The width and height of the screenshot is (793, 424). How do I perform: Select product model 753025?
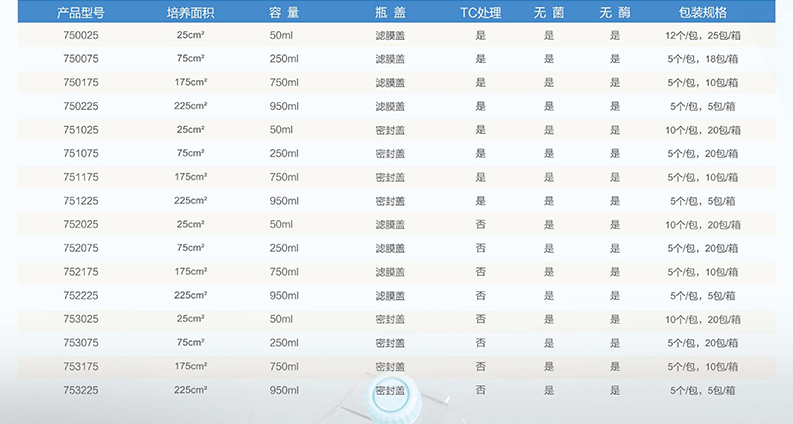click(x=81, y=319)
